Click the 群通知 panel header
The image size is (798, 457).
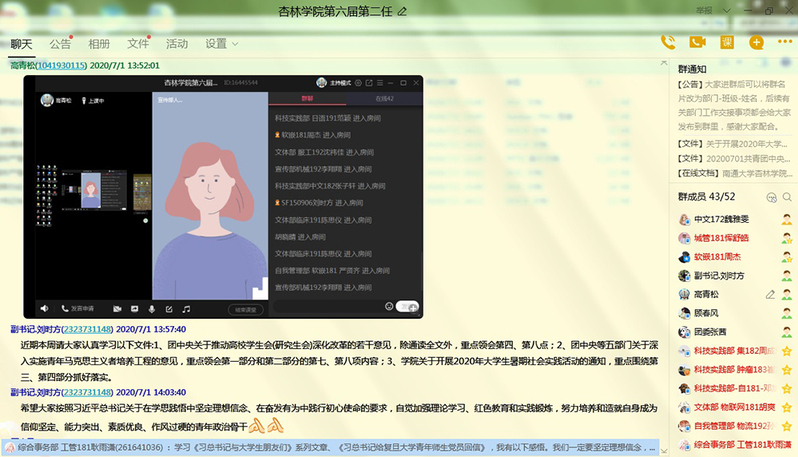692,69
